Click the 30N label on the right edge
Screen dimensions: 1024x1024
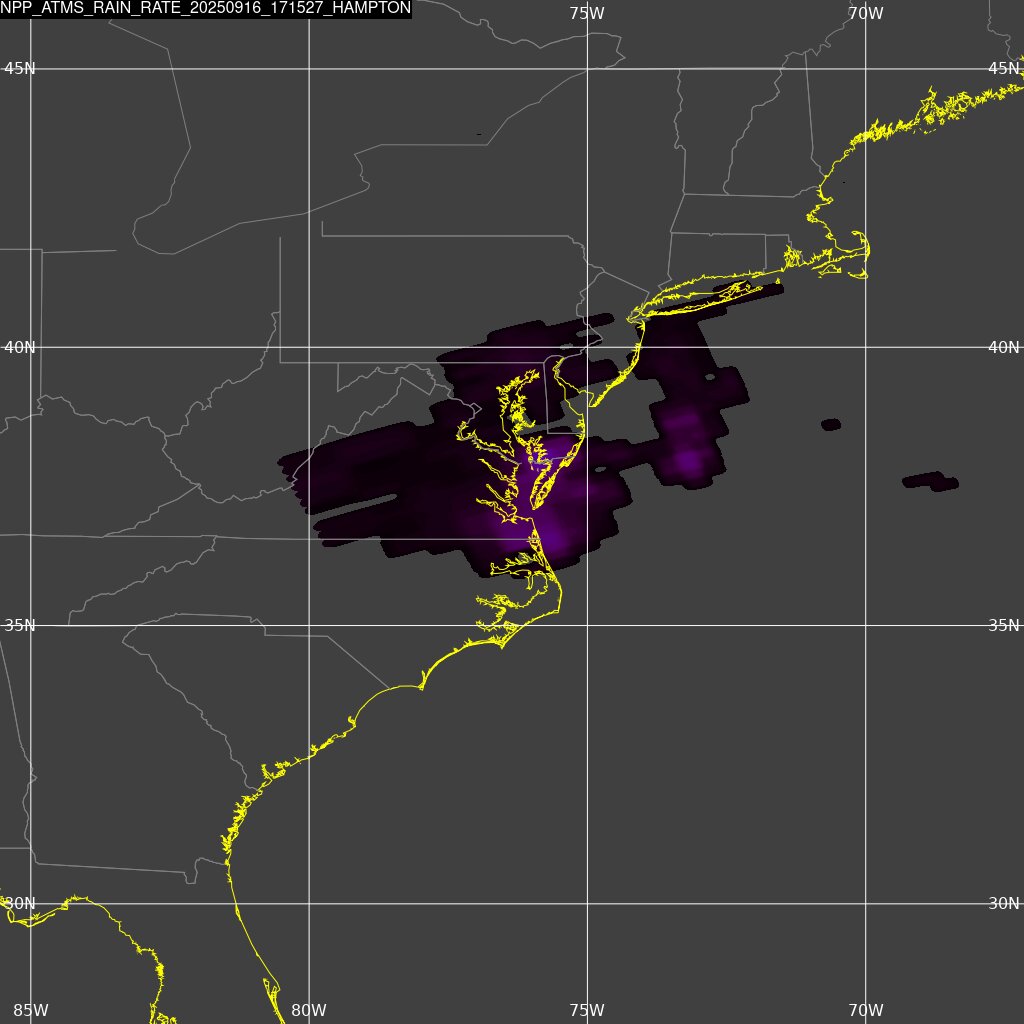point(1004,904)
